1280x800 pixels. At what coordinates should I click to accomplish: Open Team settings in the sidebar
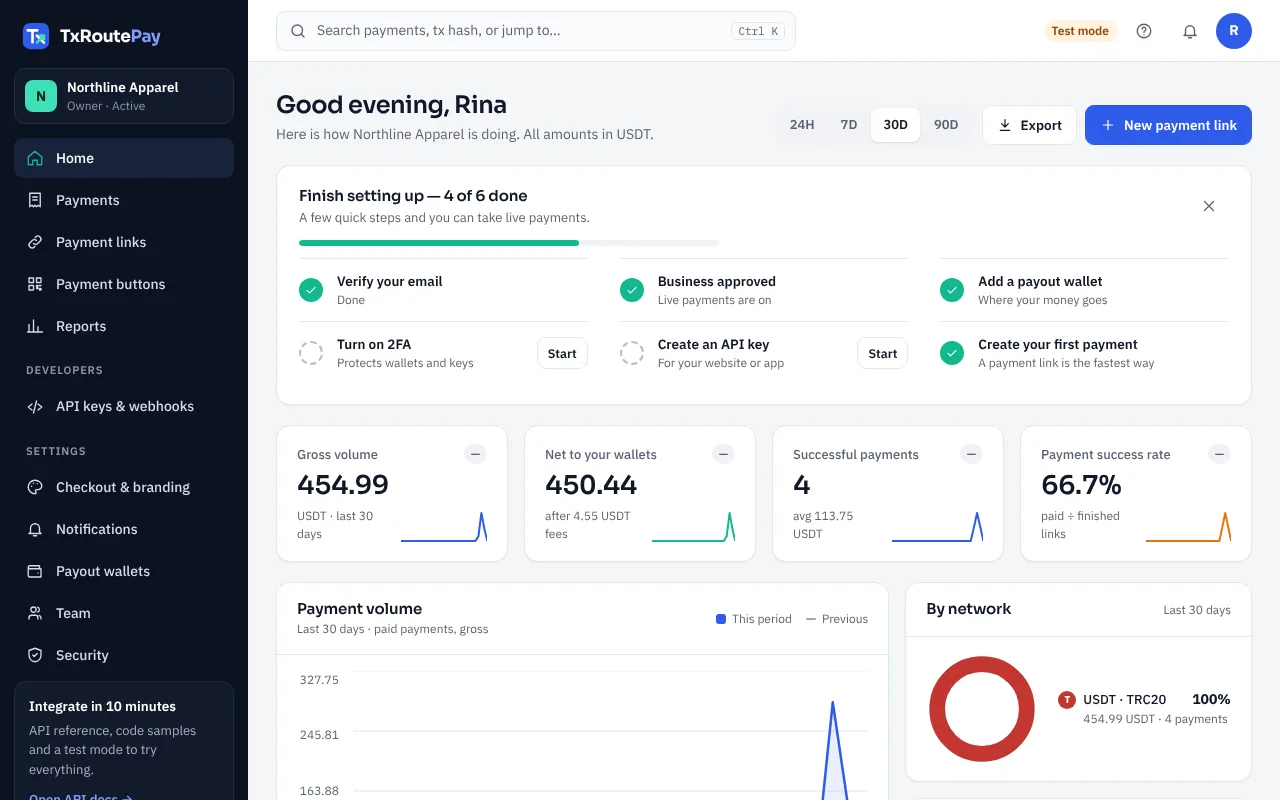[x=124, y=613]
